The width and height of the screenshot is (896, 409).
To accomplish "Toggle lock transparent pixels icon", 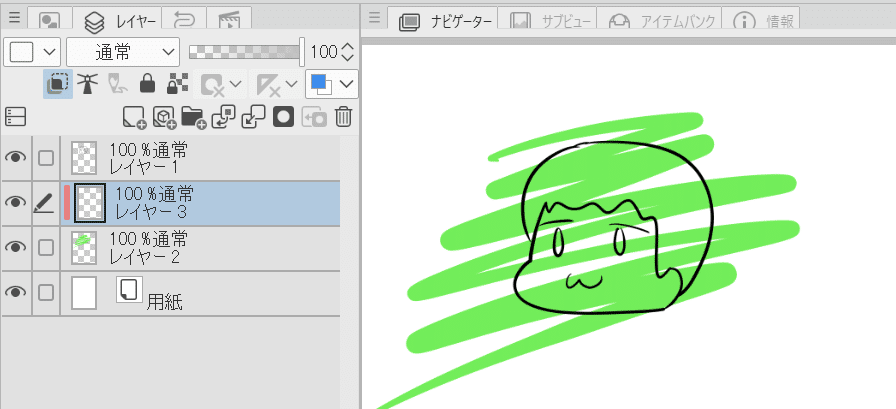I will coord(177,85).
